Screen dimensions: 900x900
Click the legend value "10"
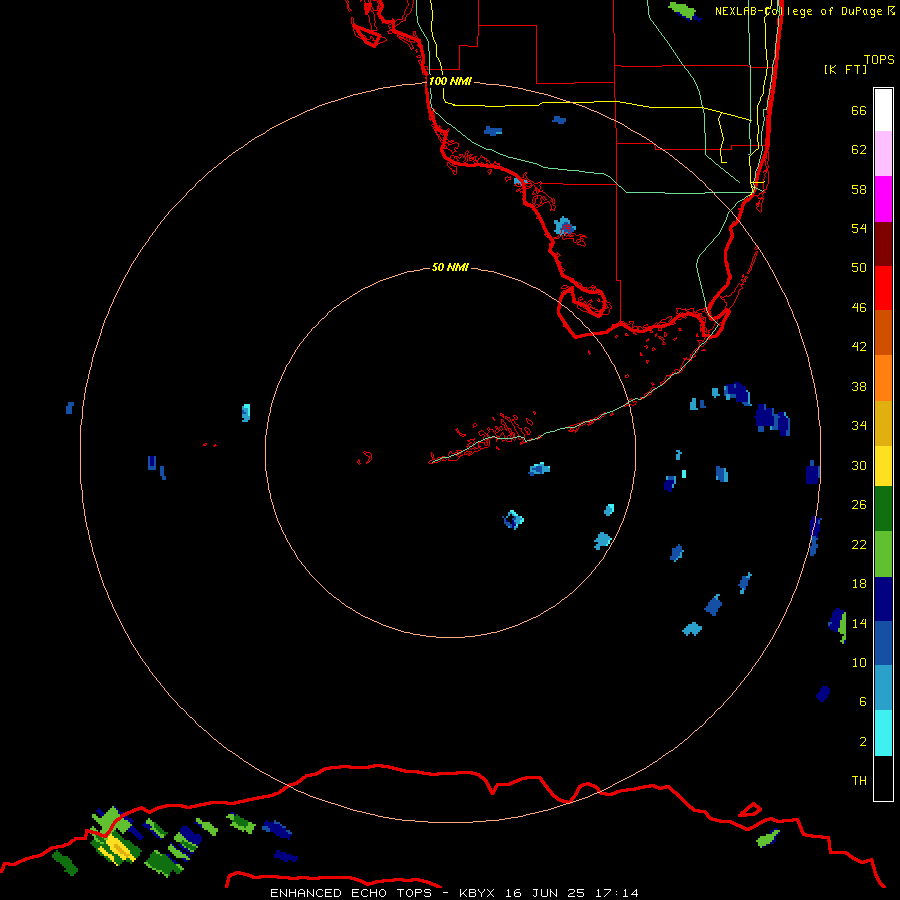click(x=859, y=662)
